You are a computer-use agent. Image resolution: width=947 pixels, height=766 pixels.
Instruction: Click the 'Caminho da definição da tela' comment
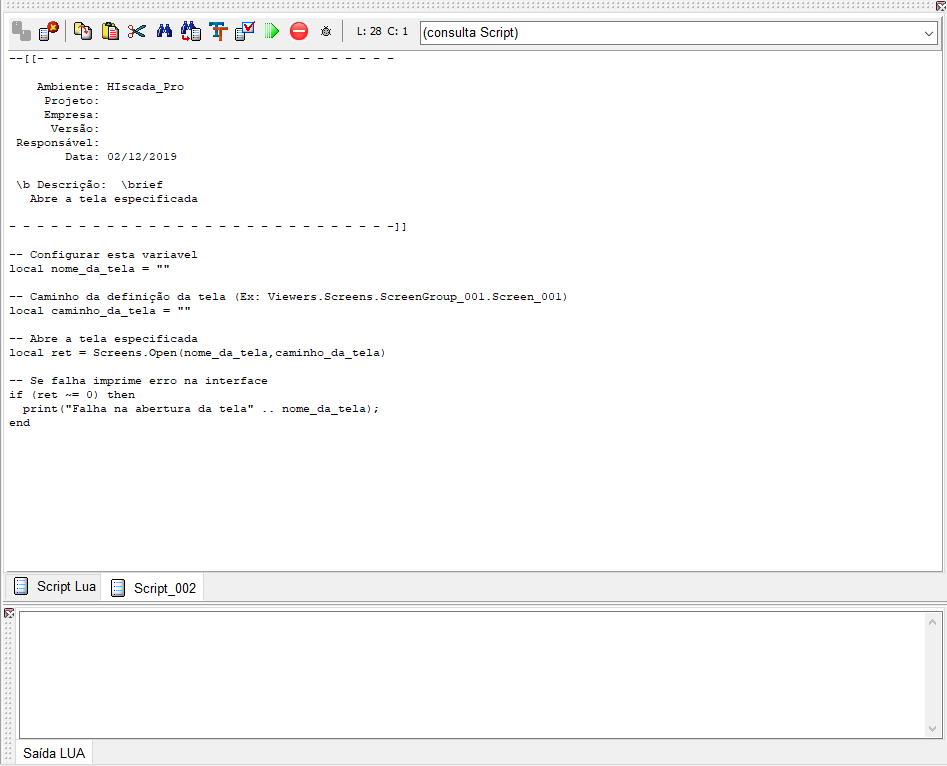(288, 297)
